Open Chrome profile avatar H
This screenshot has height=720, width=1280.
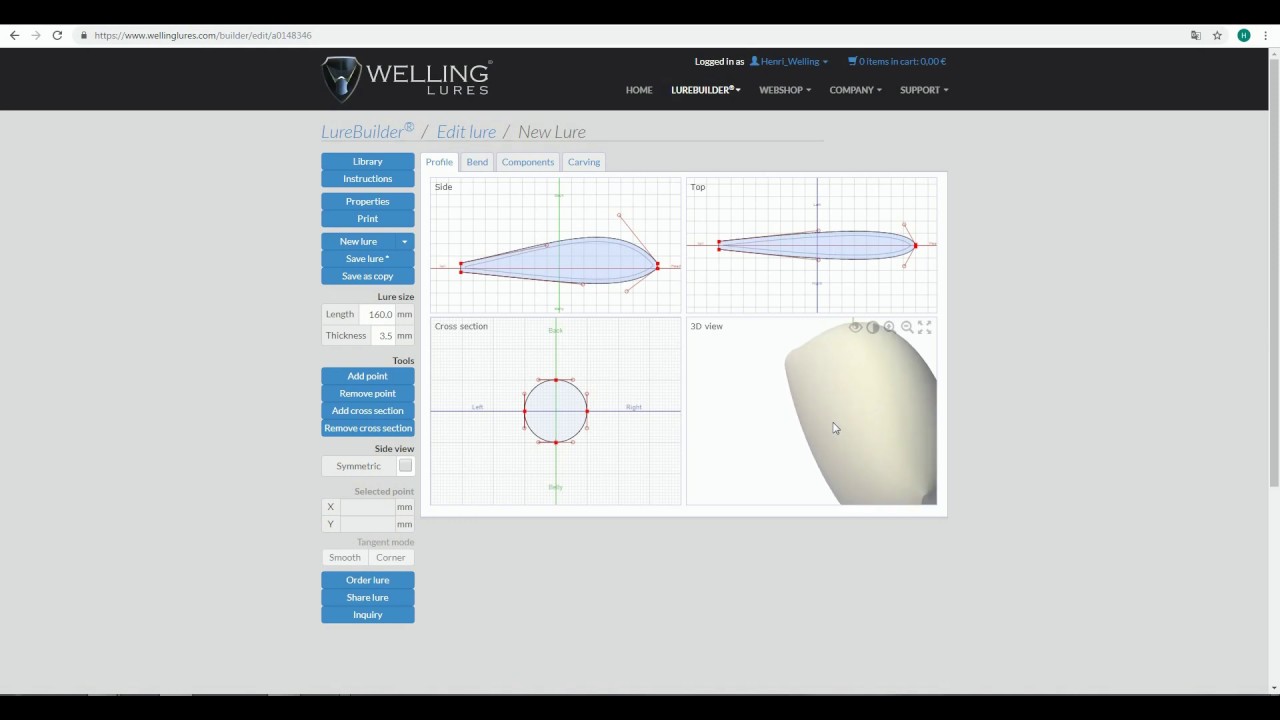point(1244,35)
